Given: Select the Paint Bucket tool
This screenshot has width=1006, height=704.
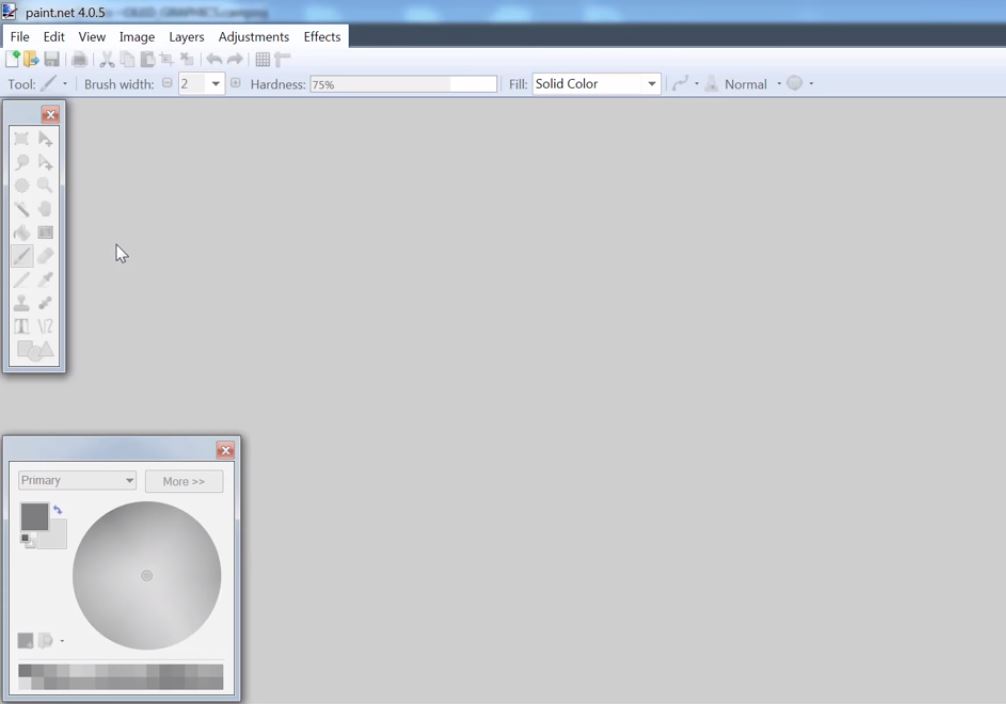Looking at the screenshot, I should click(x=21, y=231).
